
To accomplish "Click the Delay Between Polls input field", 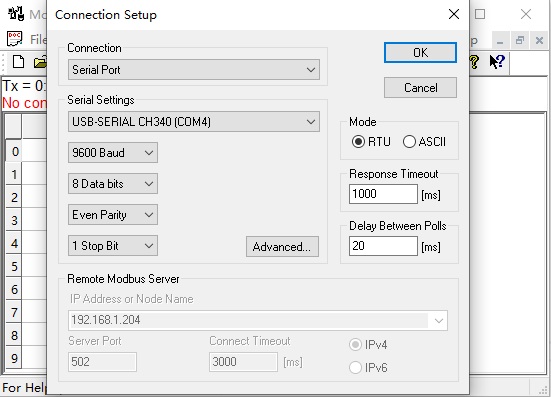I will pyautogui.click(x=383, y=246).
